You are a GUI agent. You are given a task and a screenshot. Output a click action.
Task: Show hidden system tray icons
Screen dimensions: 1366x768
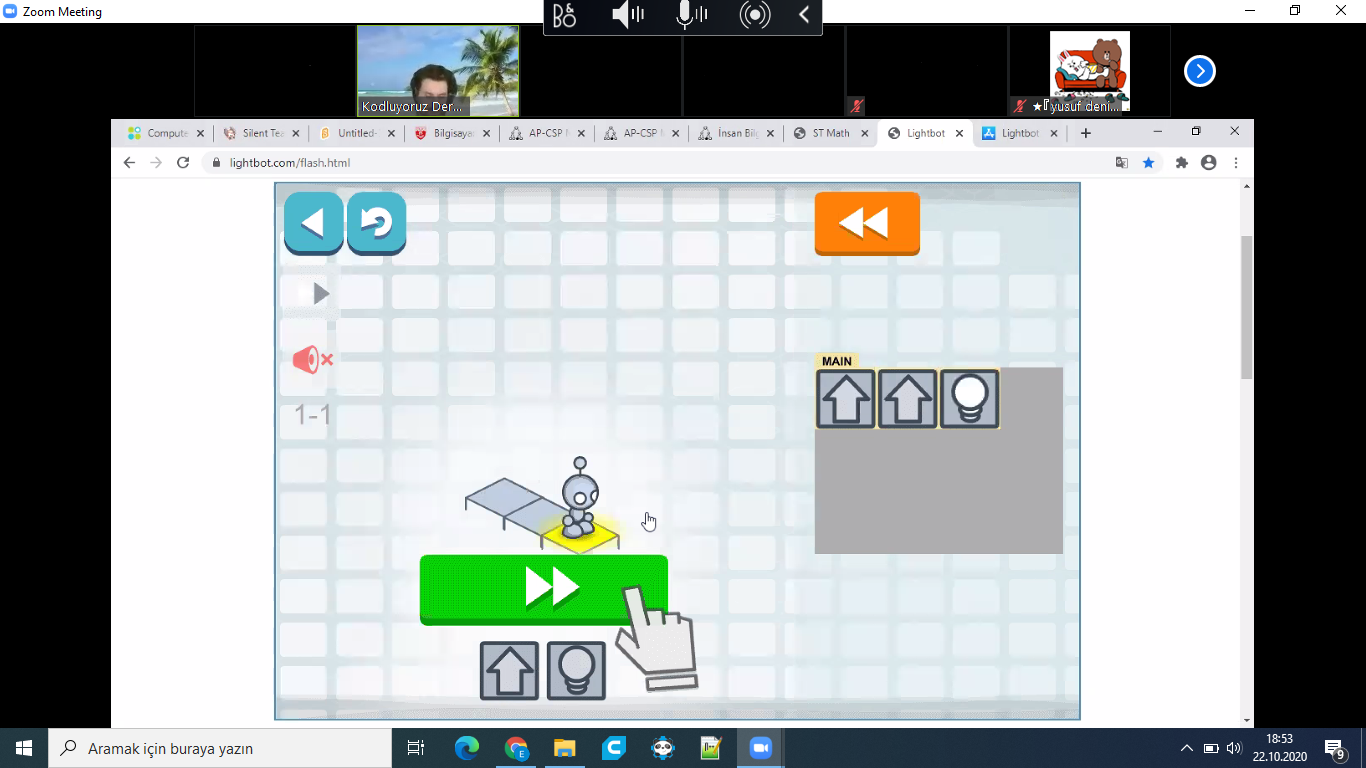click(1187, 748)
